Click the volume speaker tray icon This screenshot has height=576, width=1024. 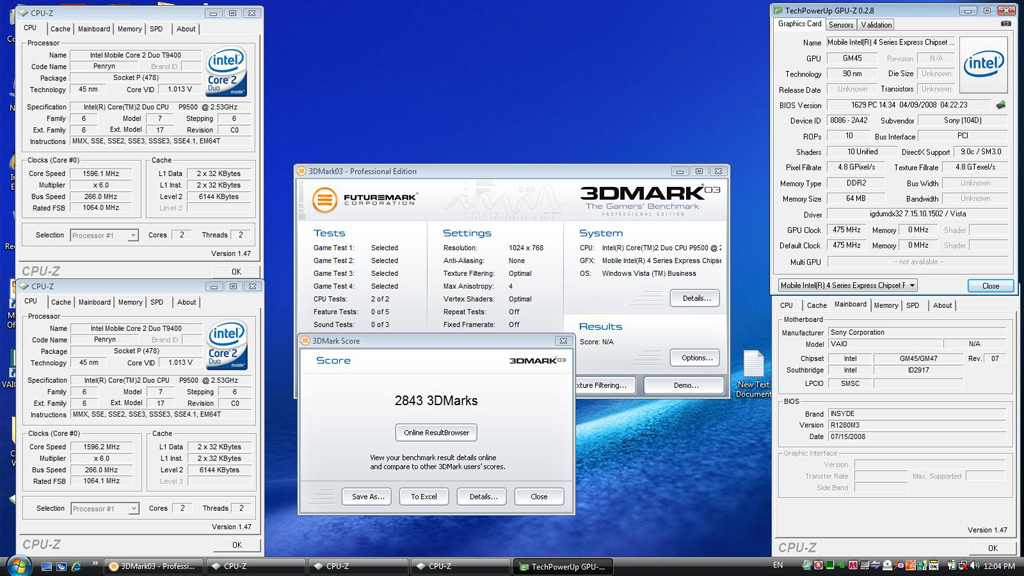[x=974, y=566]
